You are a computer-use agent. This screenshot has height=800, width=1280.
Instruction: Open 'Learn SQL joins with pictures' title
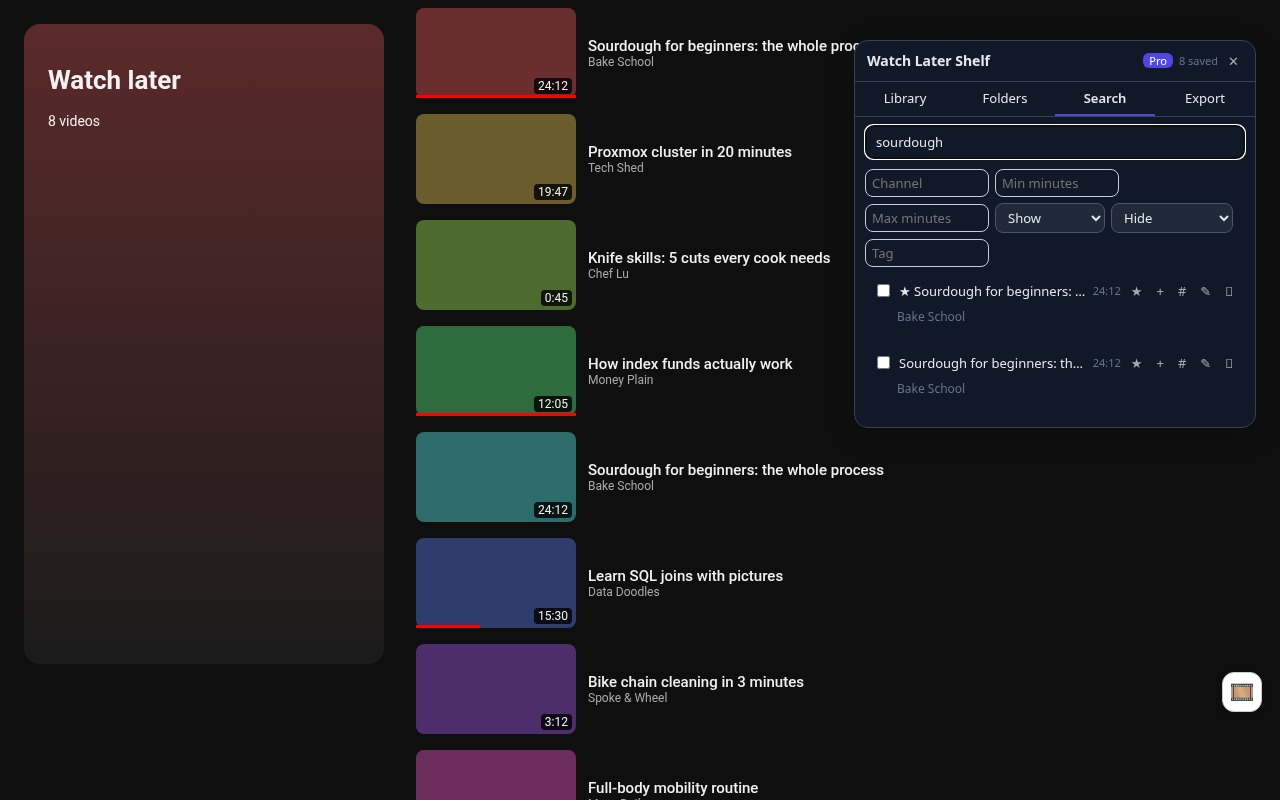pos(685,576)
